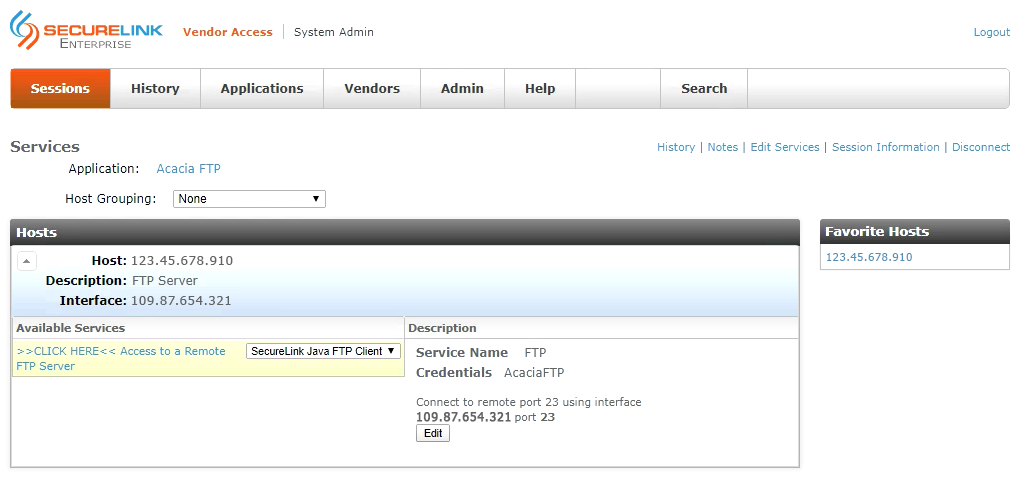Click the Edit button for FTP service
This screenshot has width=1020, height=500.
coord(433,433)
